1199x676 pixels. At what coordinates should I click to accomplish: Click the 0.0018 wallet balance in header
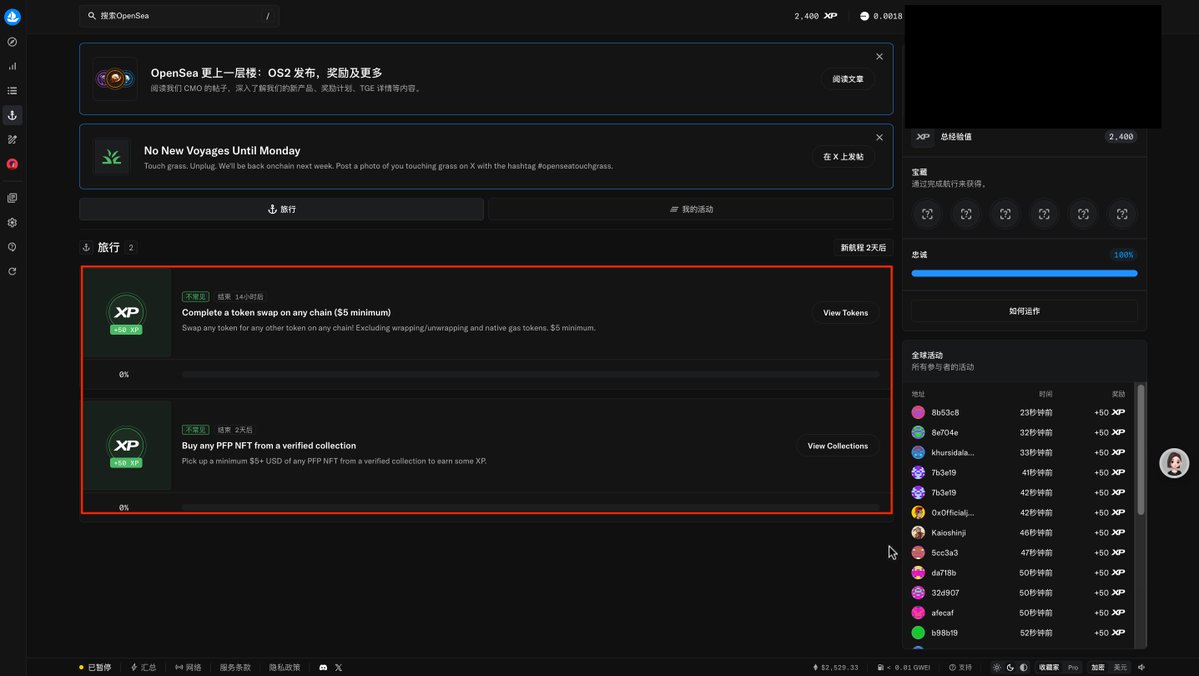pos(881,16)
